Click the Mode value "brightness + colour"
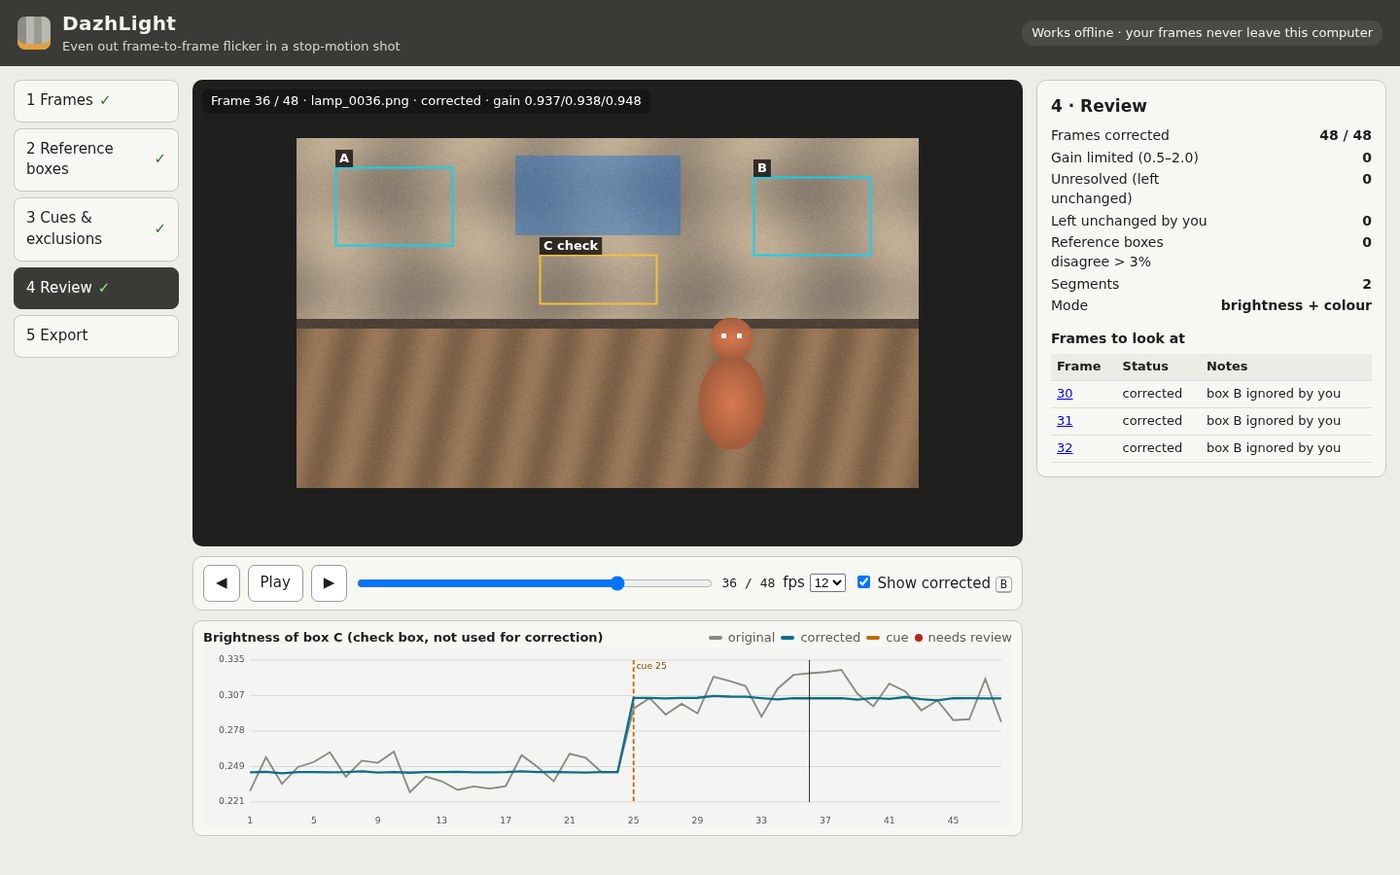This screenshot has height=875, width=1400. tap(1296, 306)
